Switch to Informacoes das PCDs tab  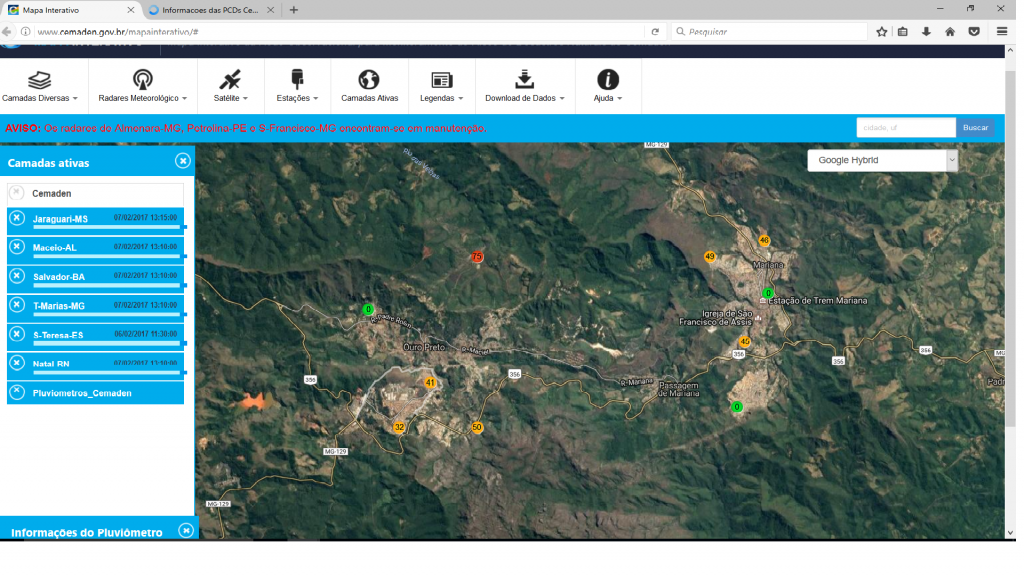click(210, 10)
